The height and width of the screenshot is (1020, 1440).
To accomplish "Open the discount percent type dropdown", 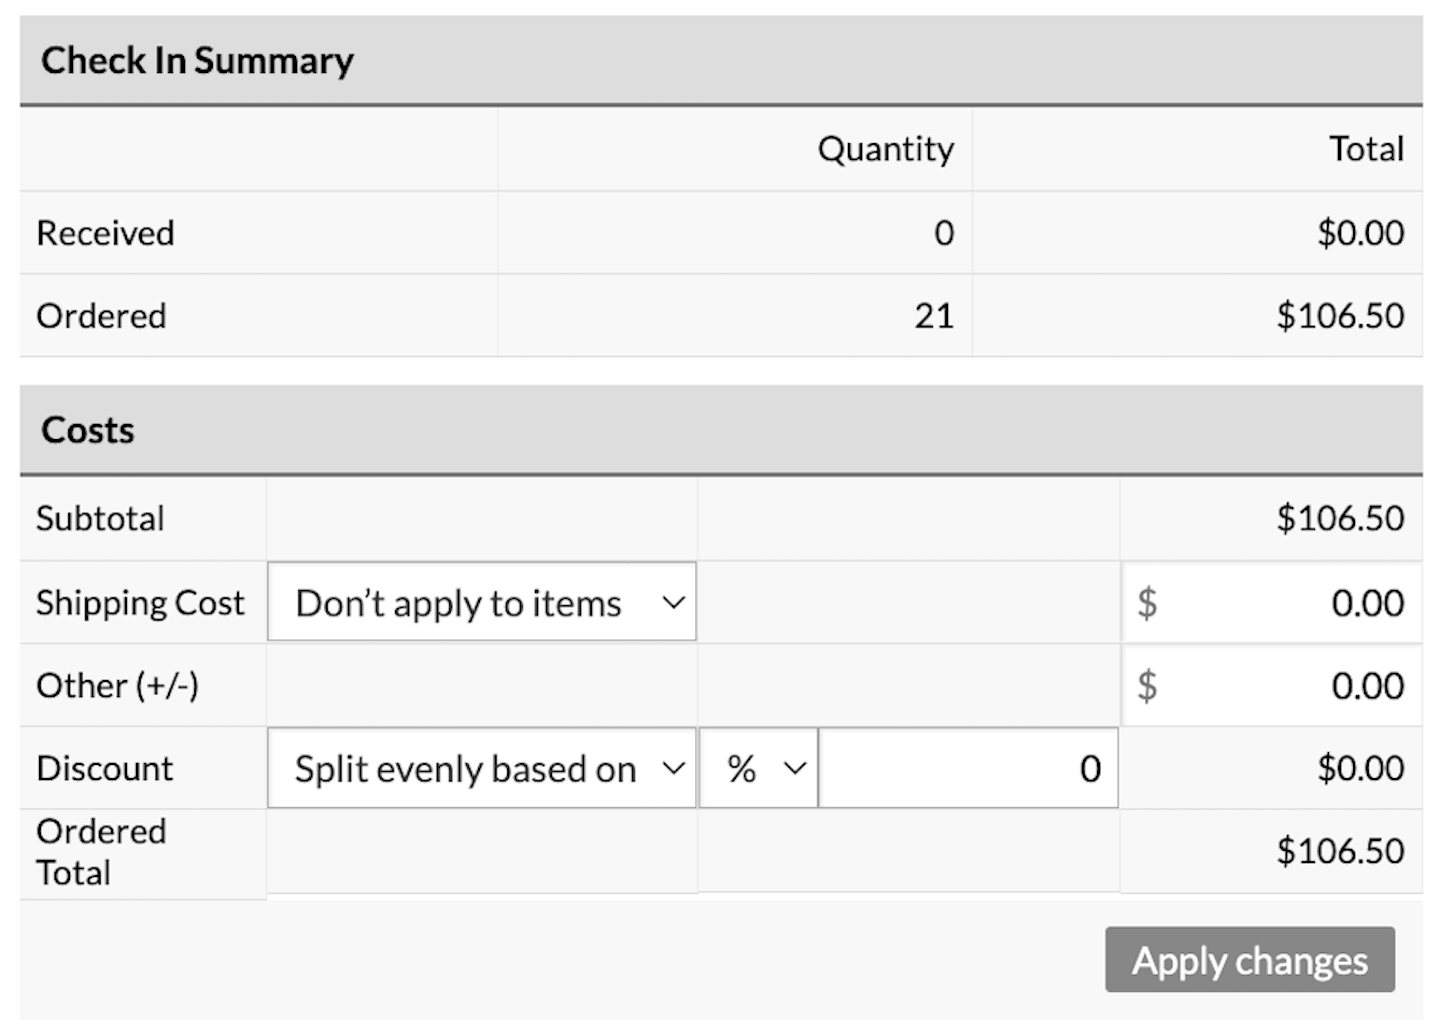I will (x=758, y=769).
